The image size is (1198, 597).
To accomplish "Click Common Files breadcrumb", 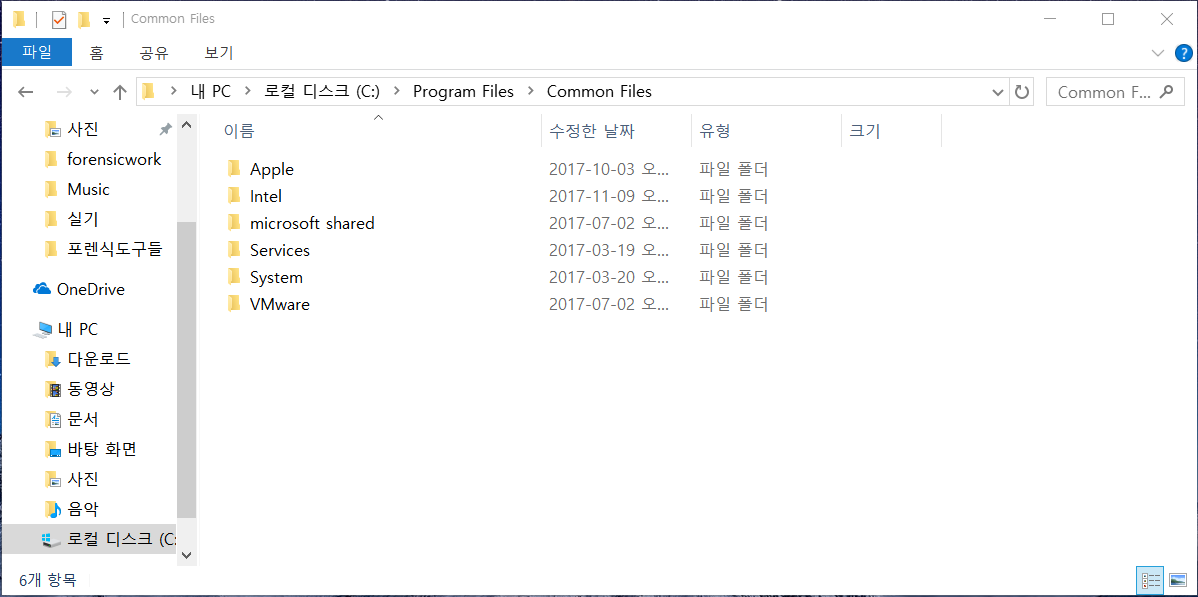I will 599,92.
